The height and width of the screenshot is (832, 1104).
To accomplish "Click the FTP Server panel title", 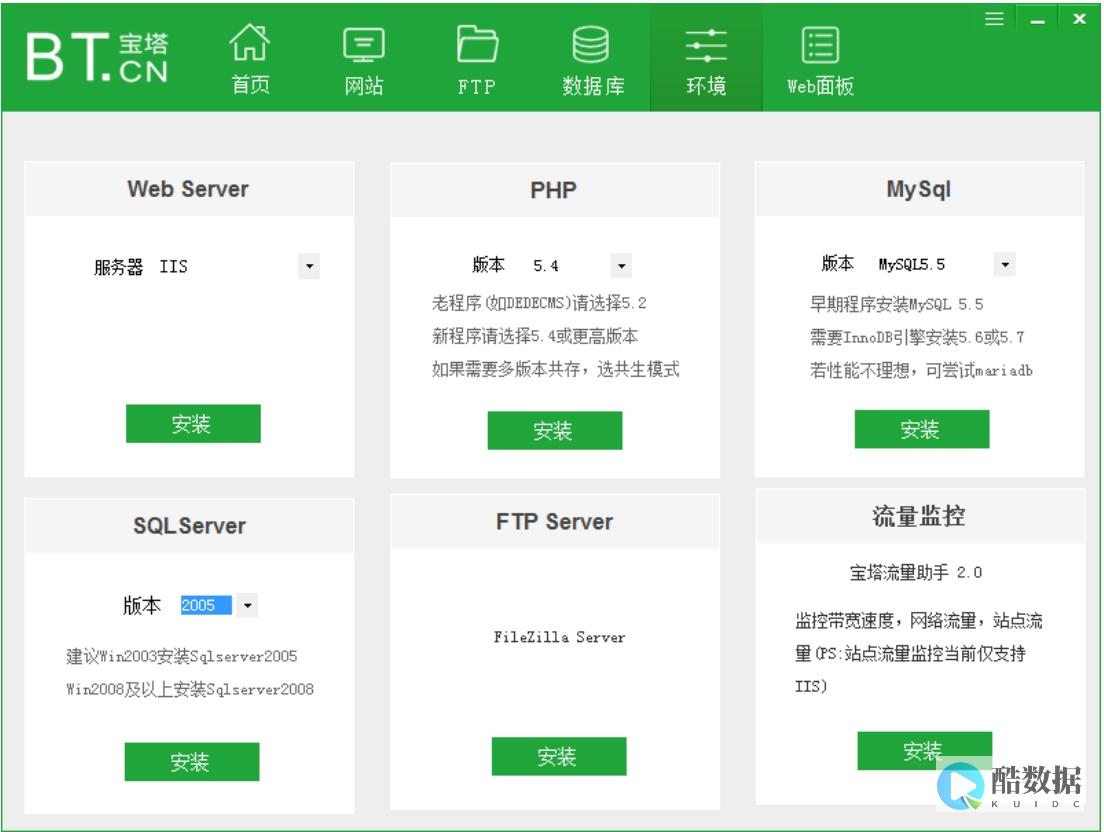I will (554, 522).
